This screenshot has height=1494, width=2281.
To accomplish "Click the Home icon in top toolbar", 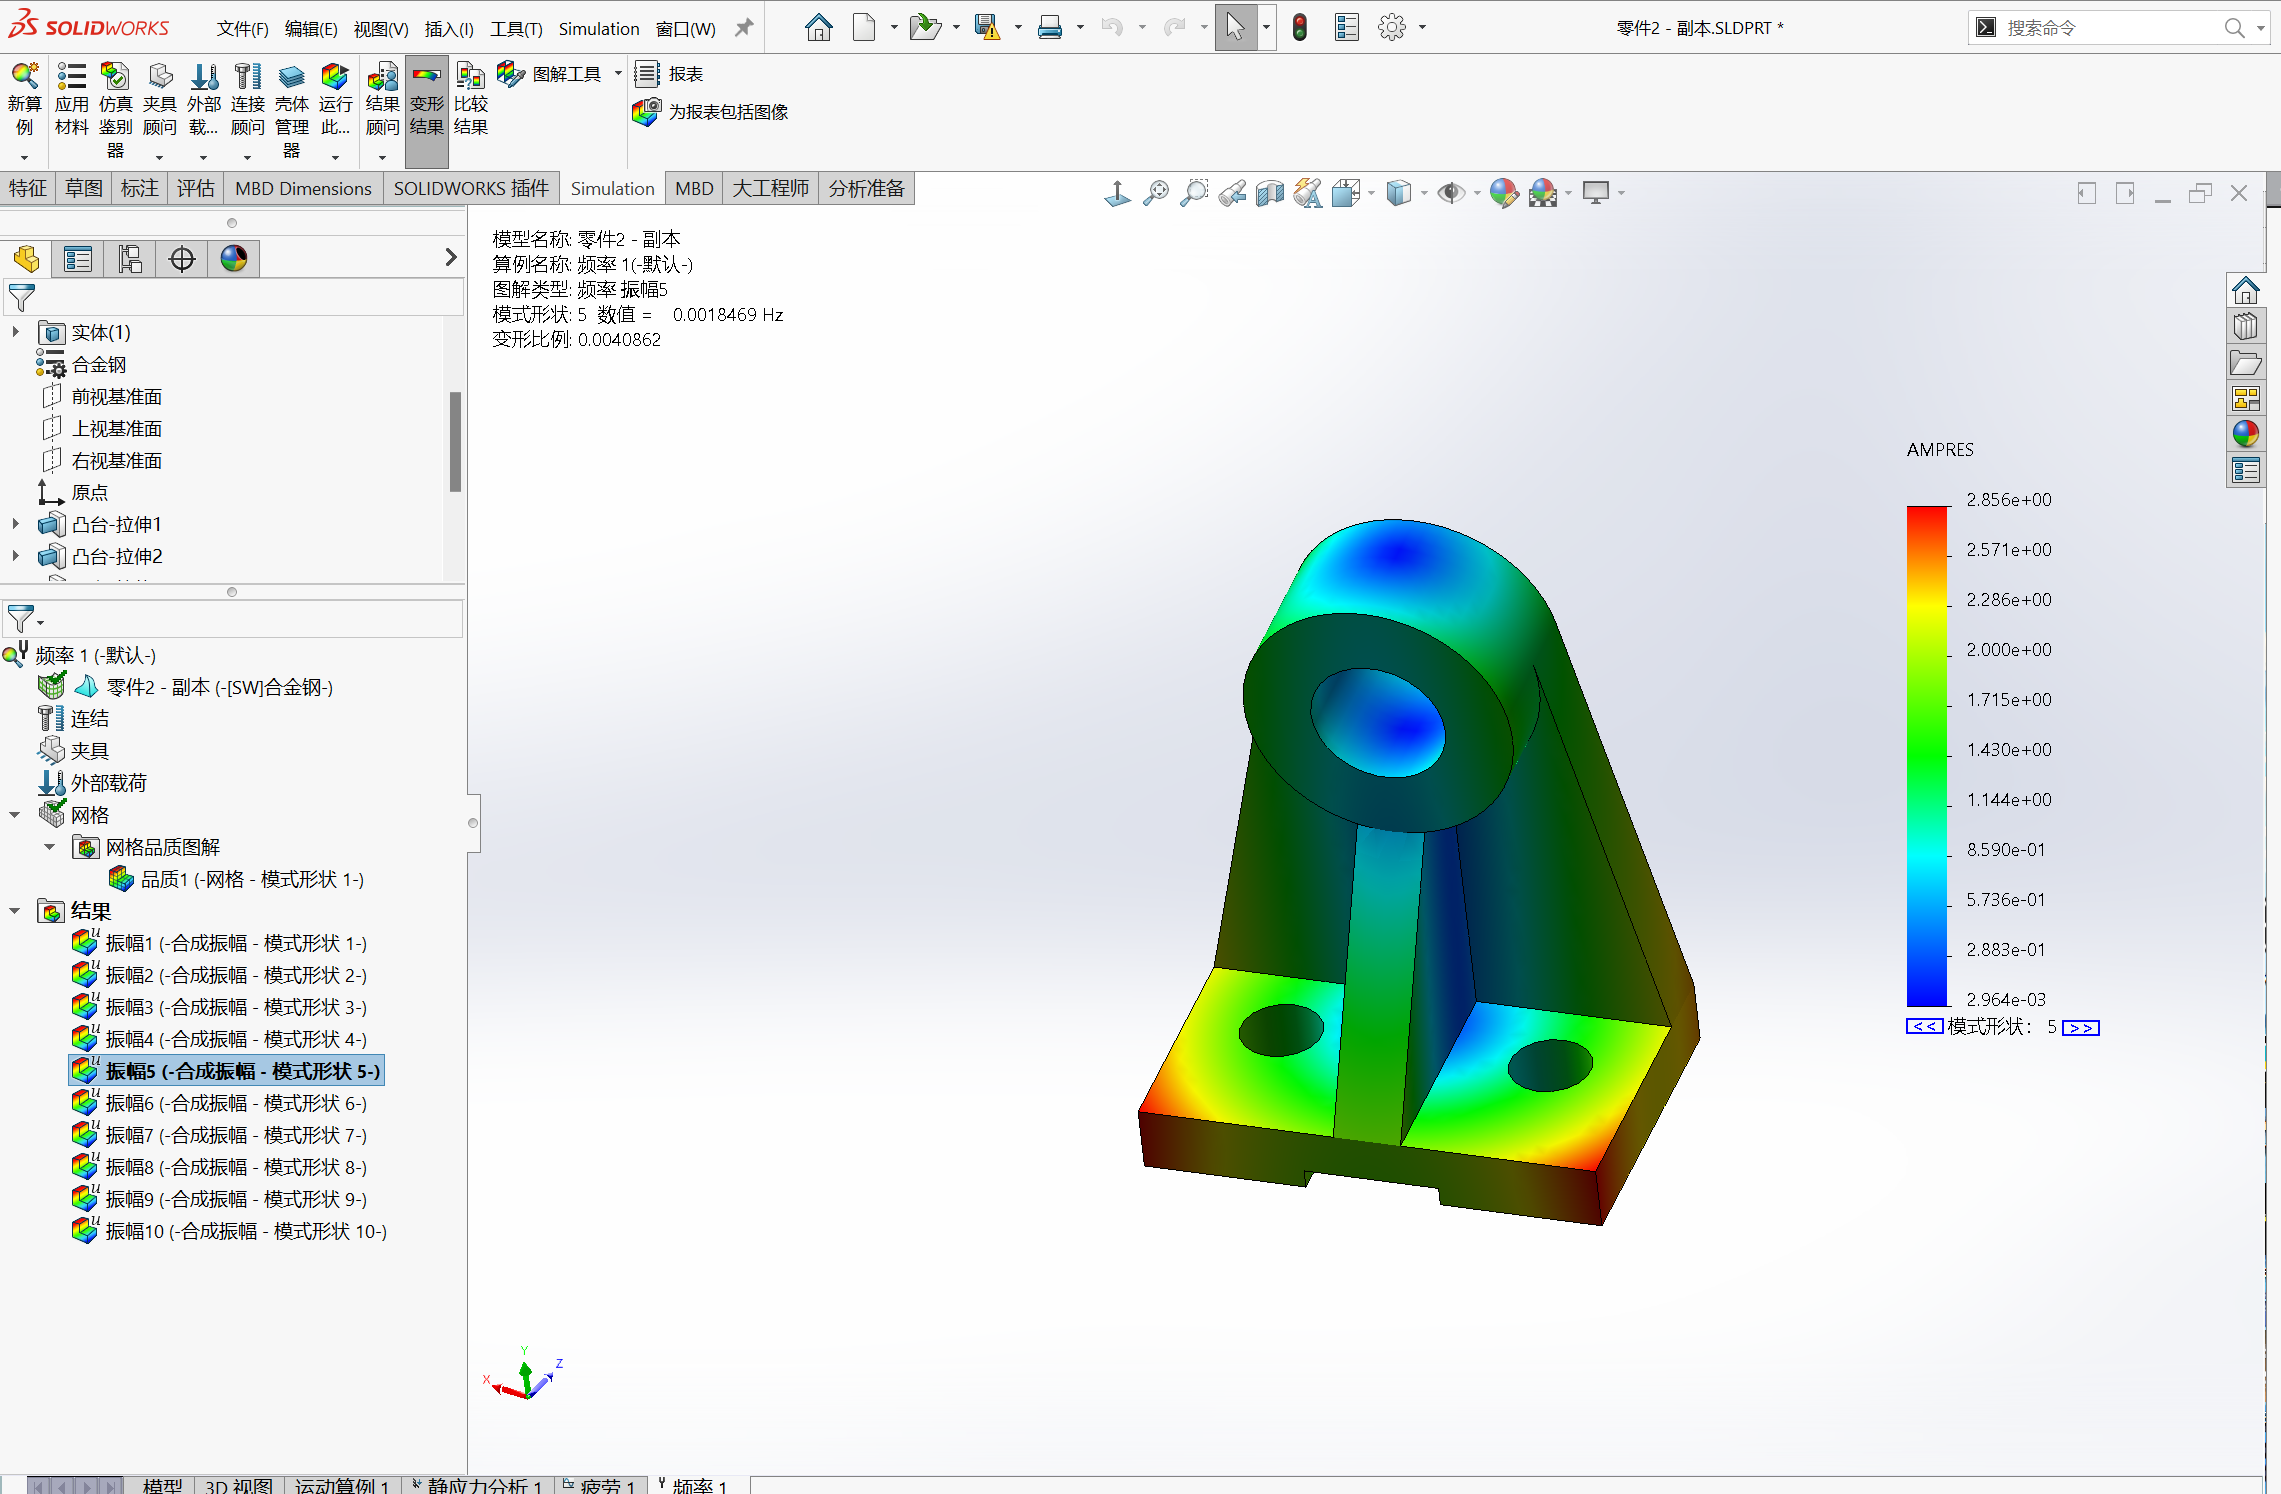I will [x=818, y=28].
